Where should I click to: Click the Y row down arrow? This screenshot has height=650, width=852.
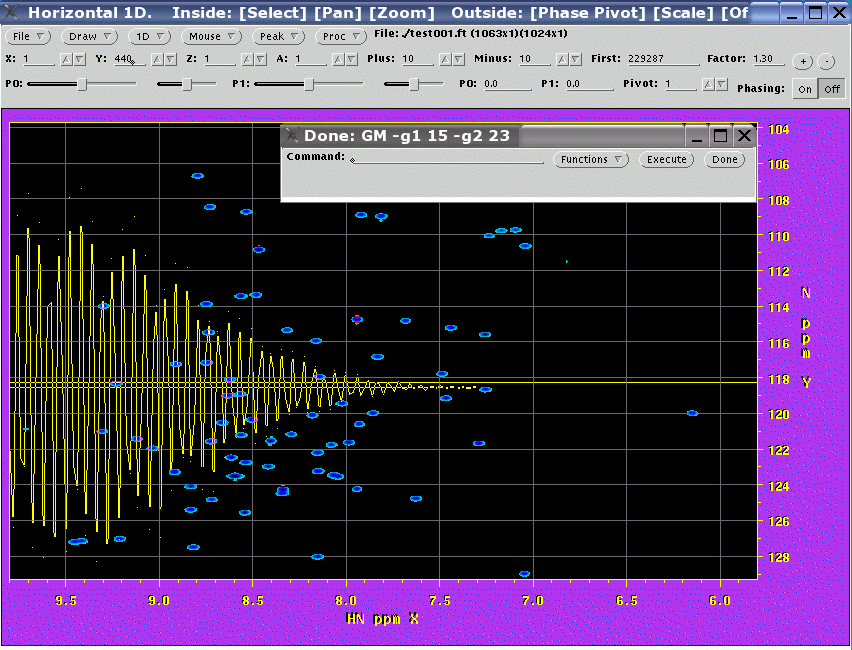point(171,59)
